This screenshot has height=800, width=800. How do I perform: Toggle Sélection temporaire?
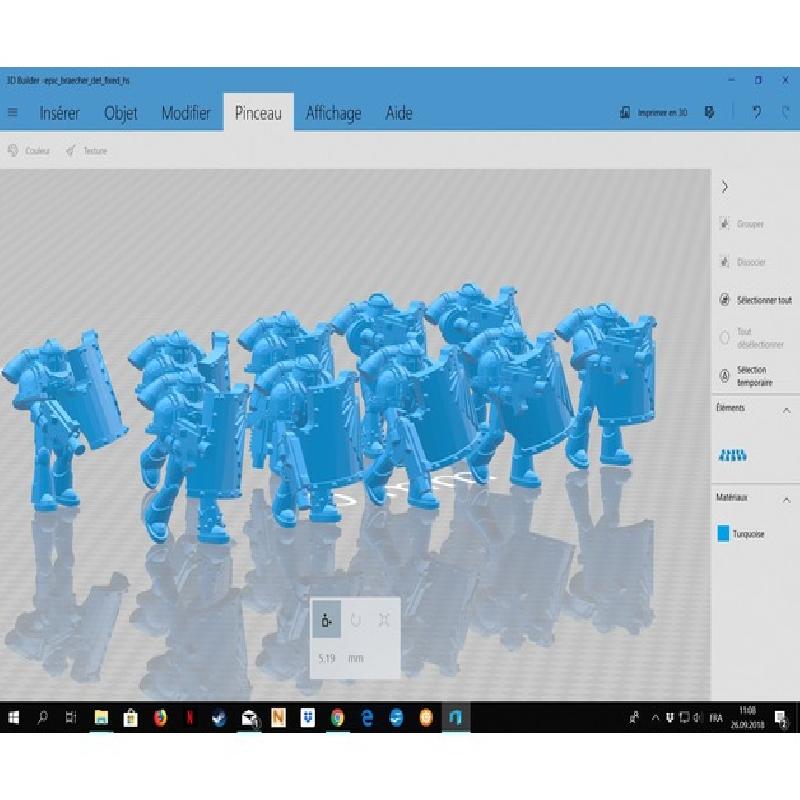pyautogui.click(x=746, y=376)
